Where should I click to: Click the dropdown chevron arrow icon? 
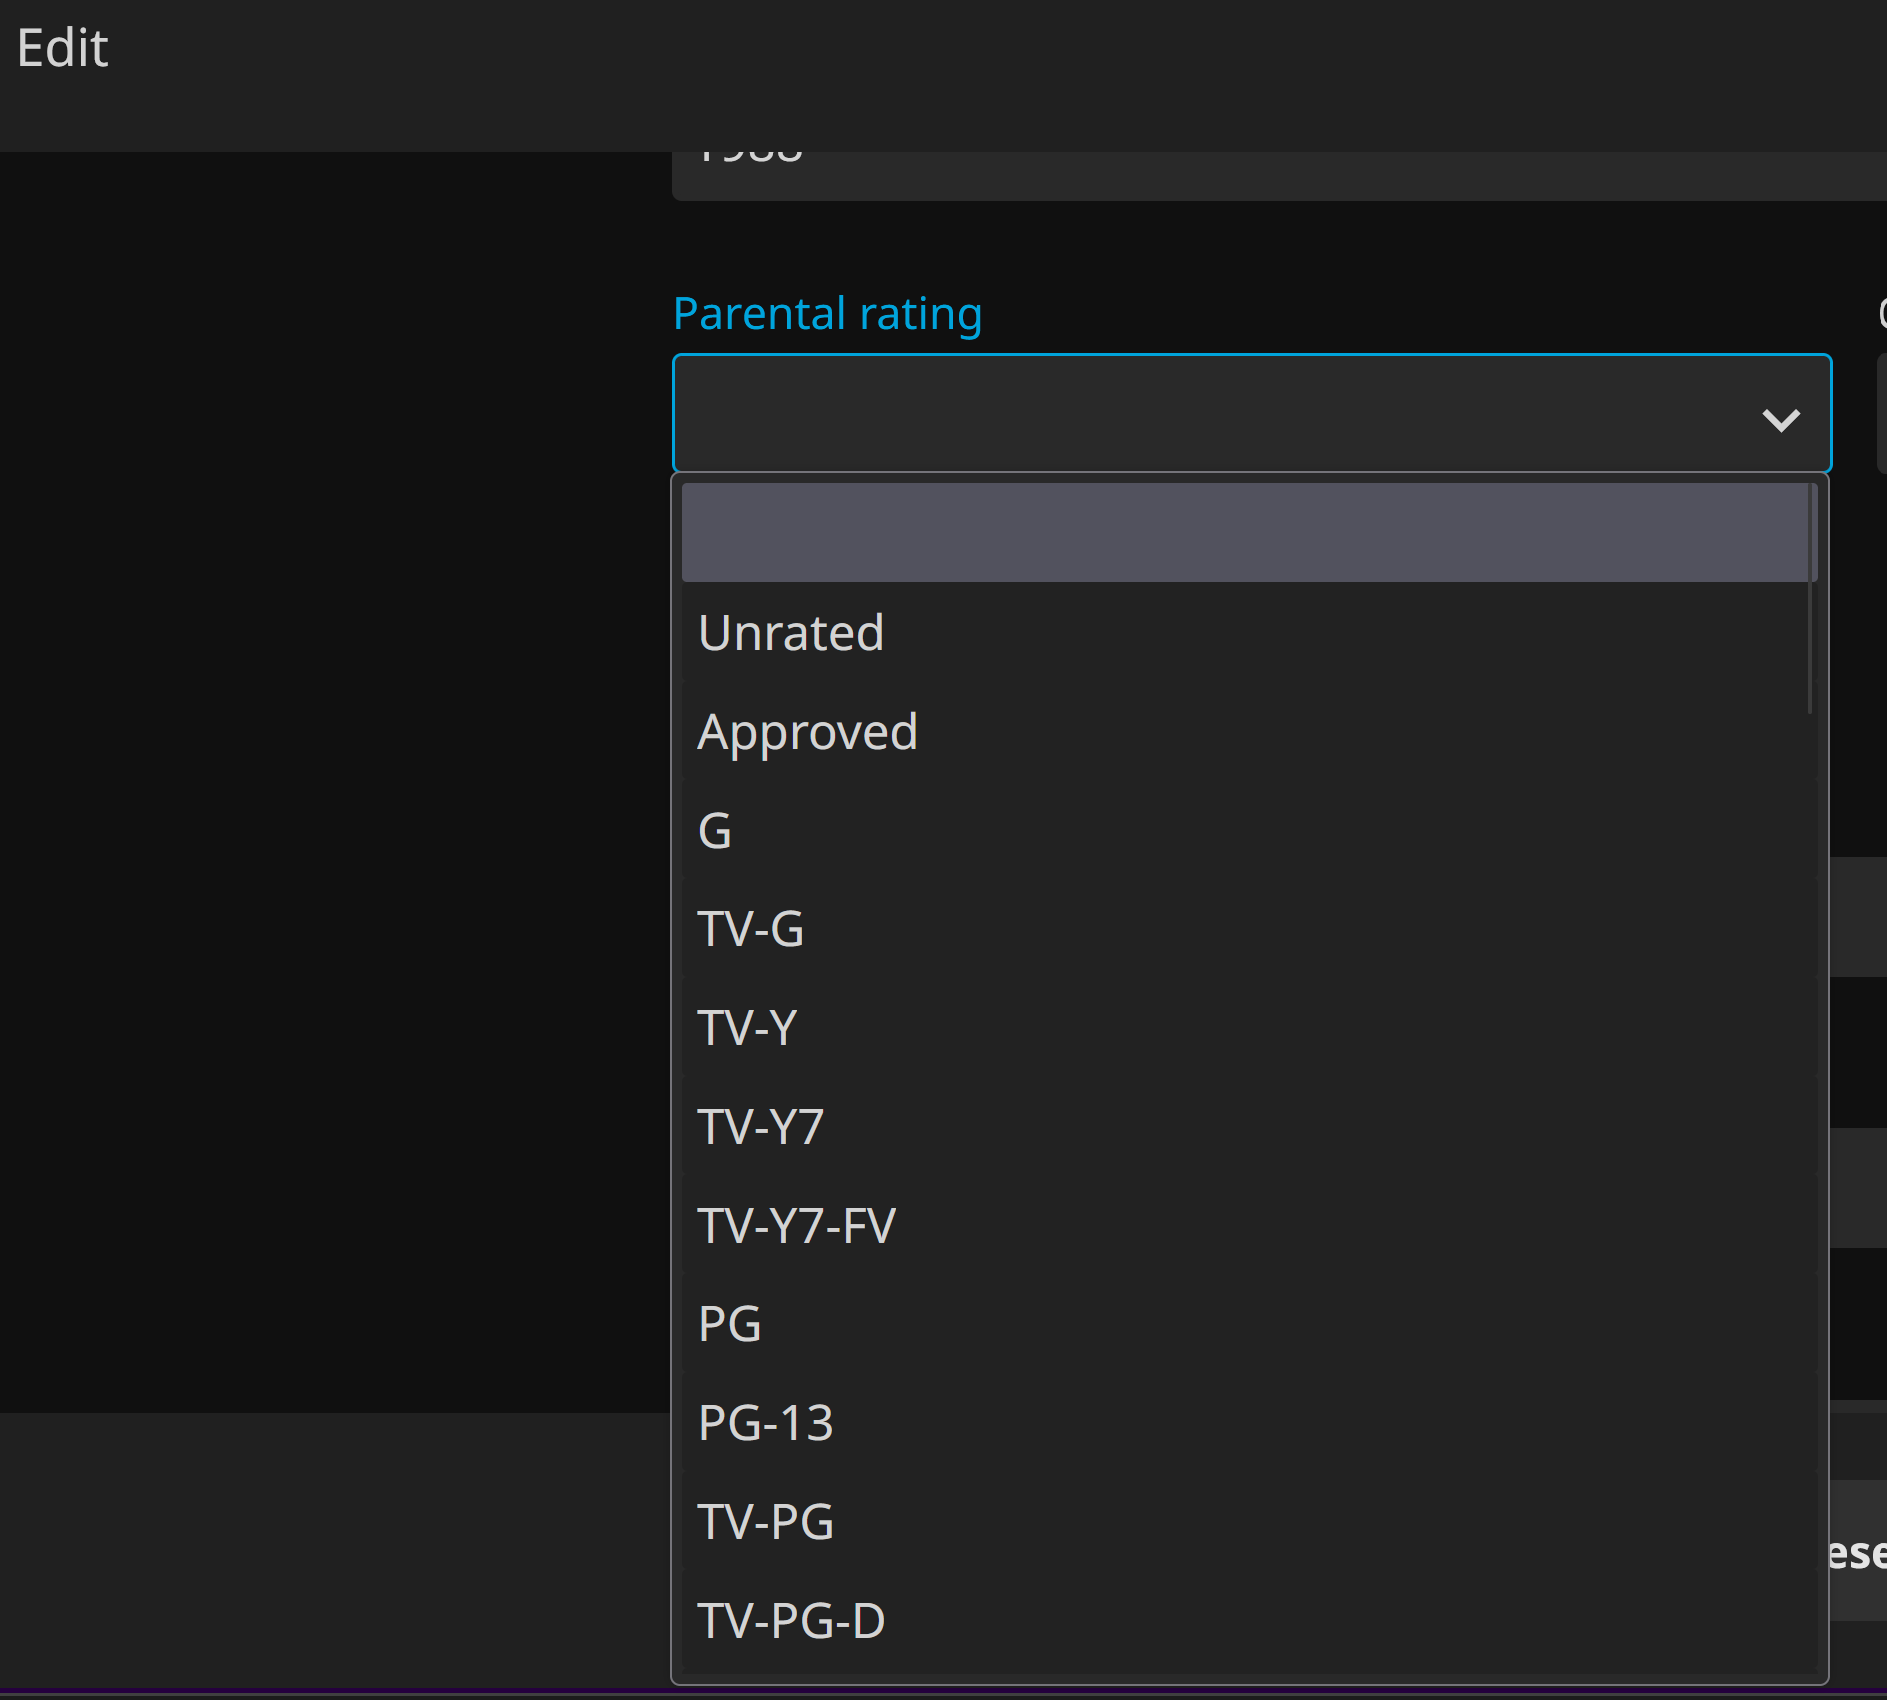(1780, 419)
